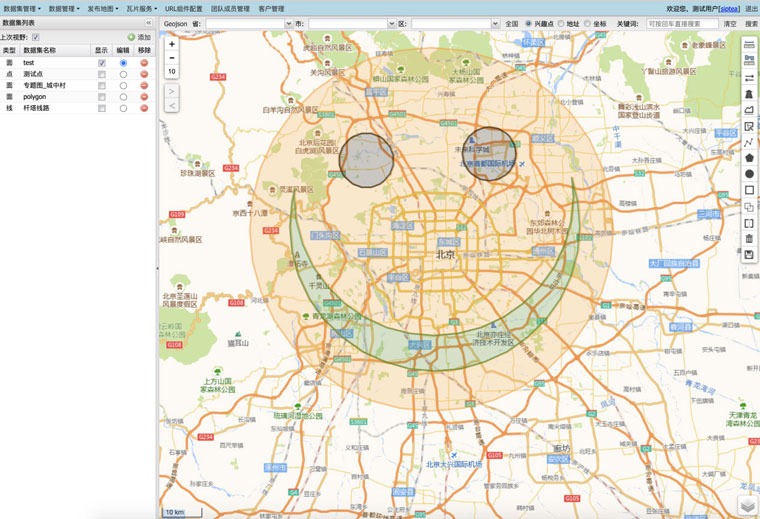Open the 省 province dropdown
This screenshot has height=519, width=760.
click(x=249, y=23)
